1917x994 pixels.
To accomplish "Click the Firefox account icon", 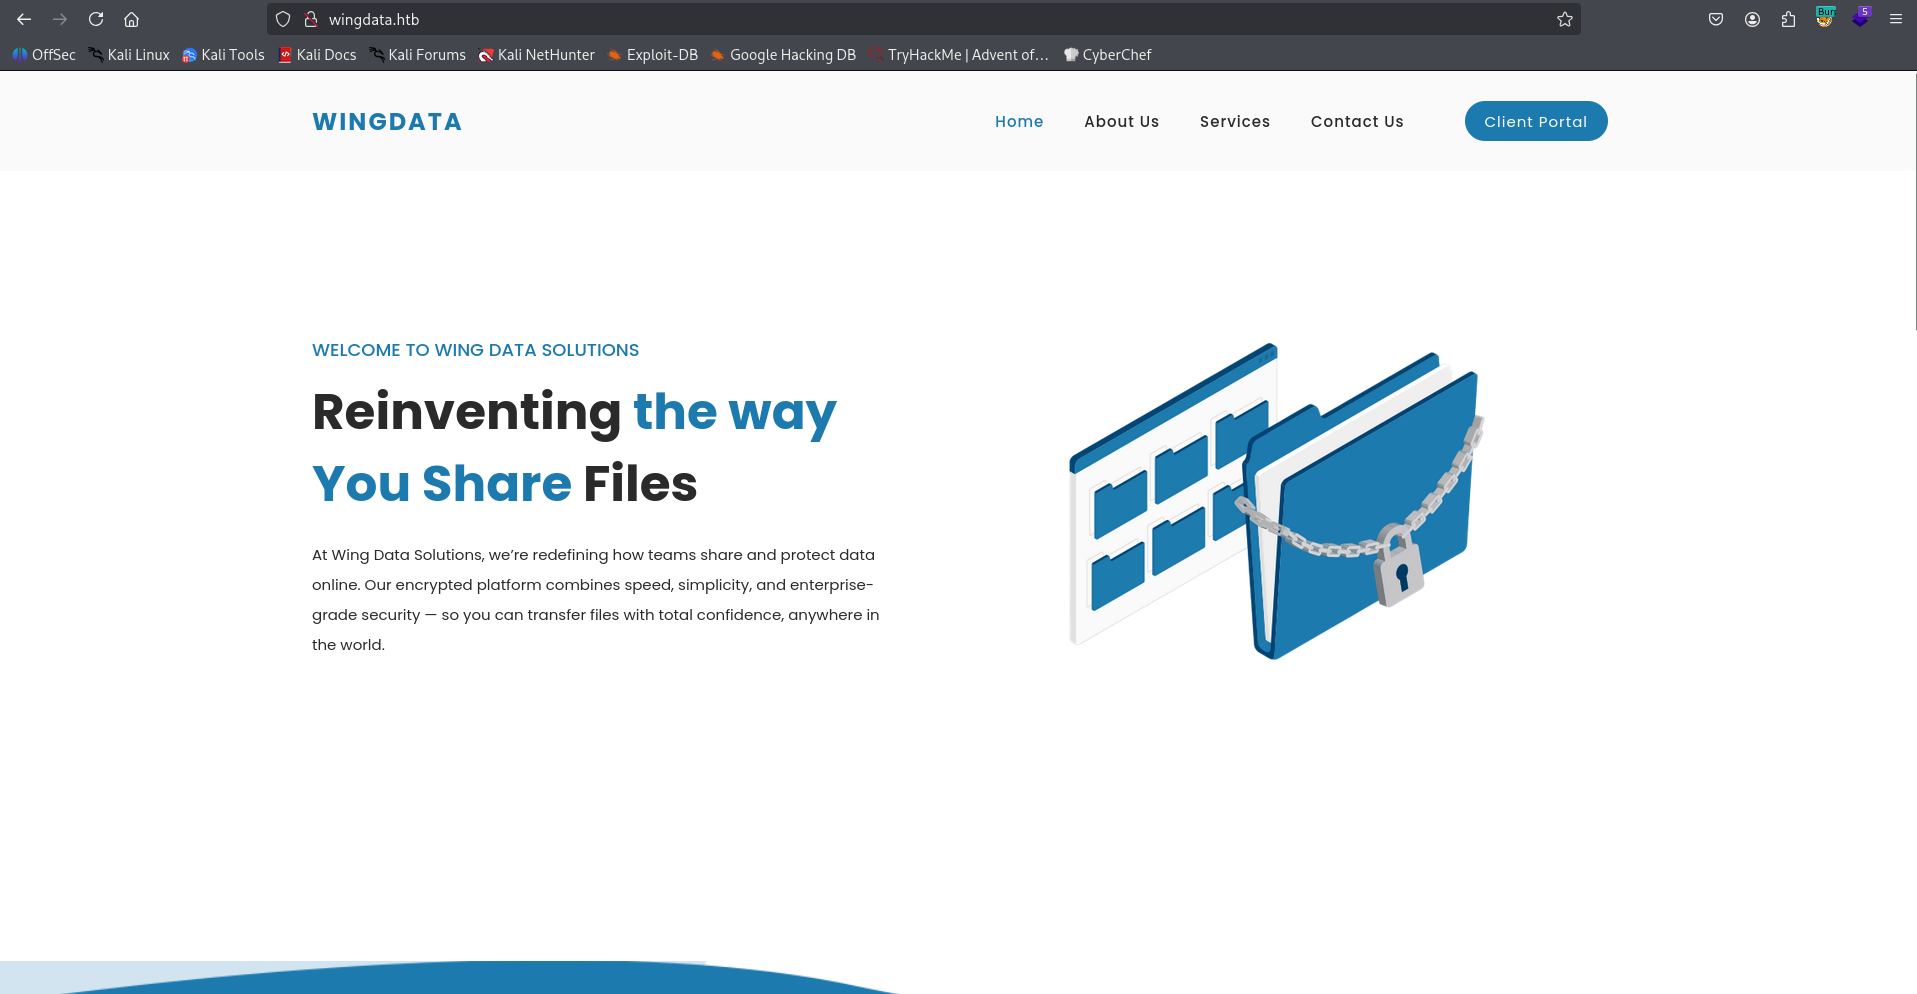I will [1752, 18].
